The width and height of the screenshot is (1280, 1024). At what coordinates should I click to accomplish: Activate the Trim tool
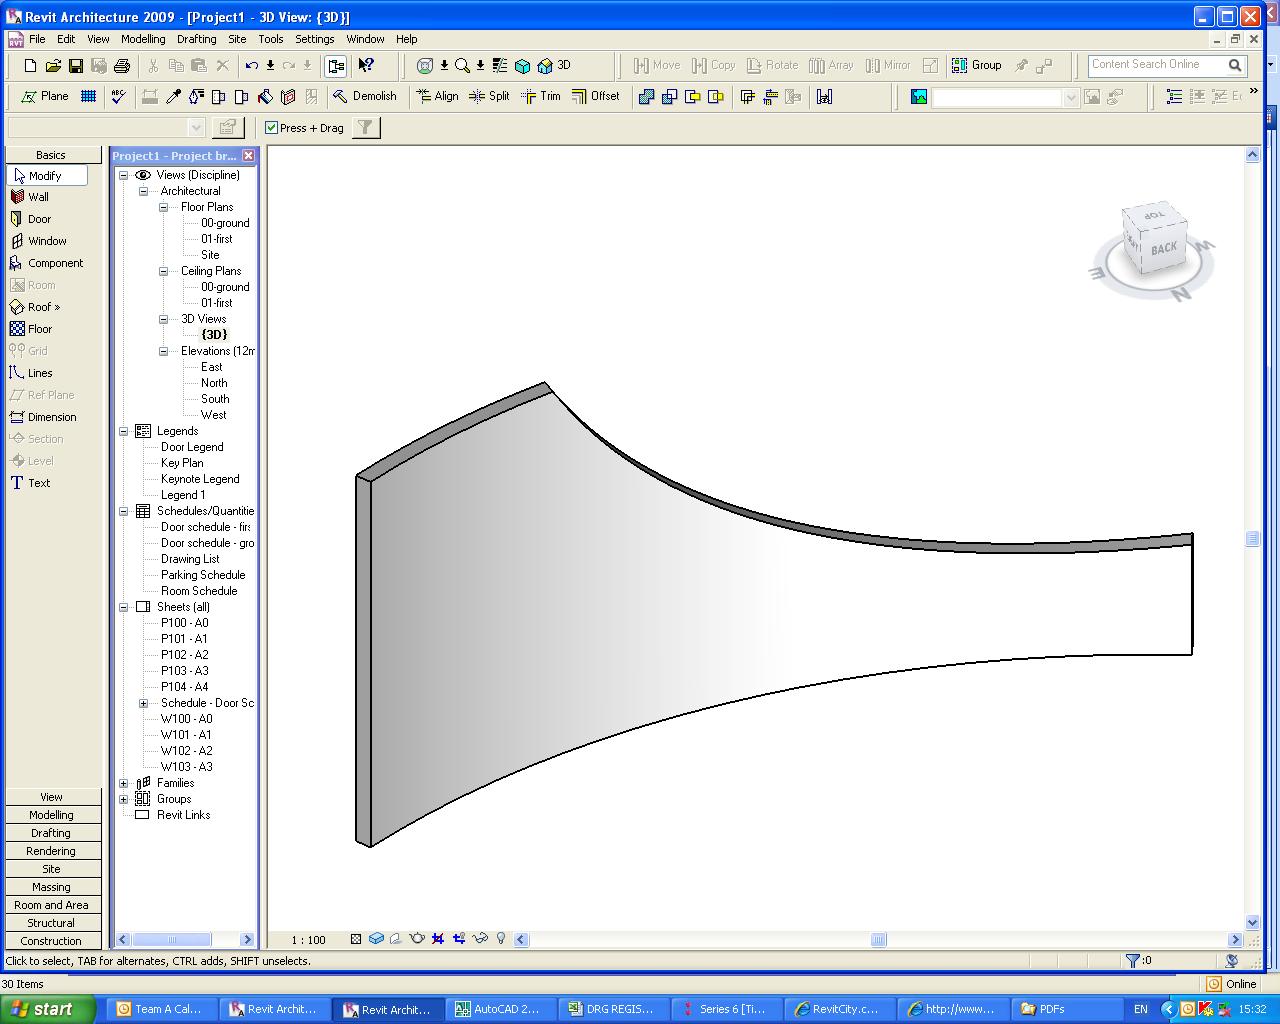[x=541, y=96]
